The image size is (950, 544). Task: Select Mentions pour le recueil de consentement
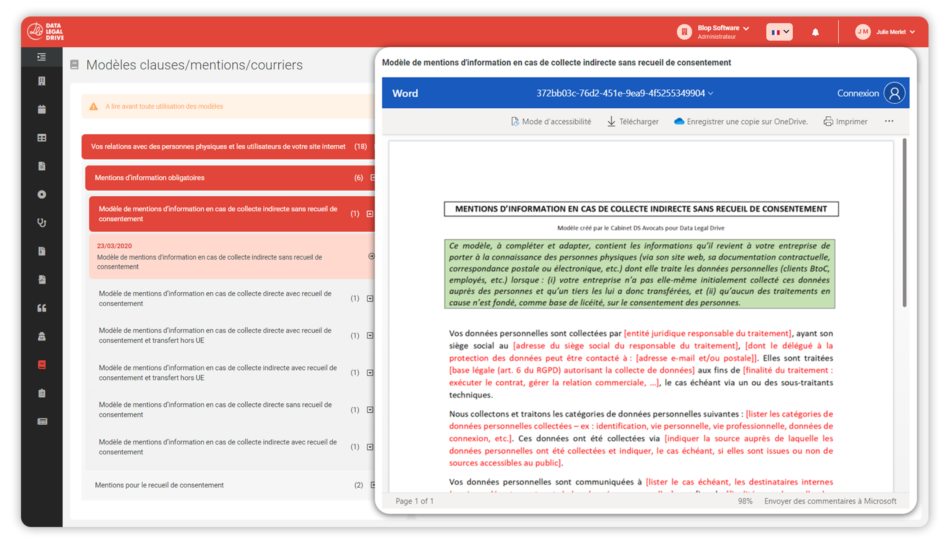[x=230, y=485]
